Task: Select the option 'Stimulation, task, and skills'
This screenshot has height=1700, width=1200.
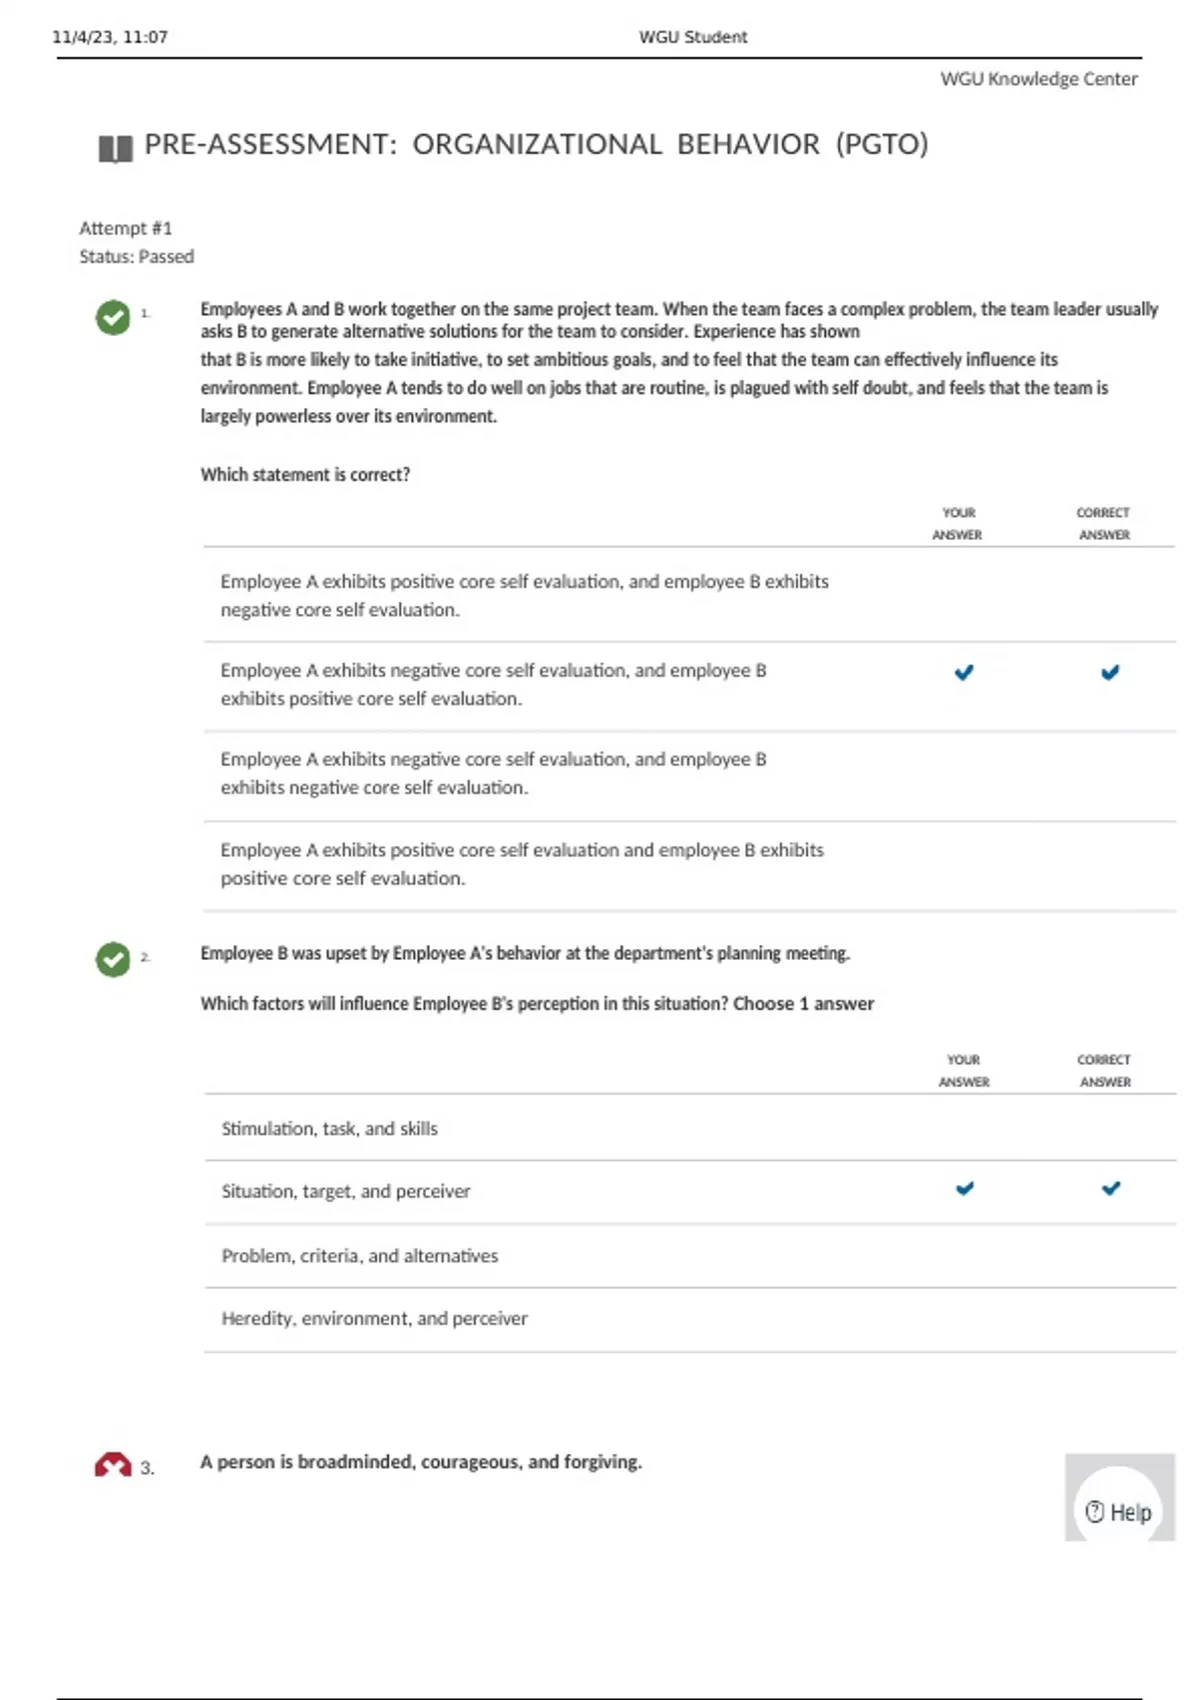Action: [329, 1129]
